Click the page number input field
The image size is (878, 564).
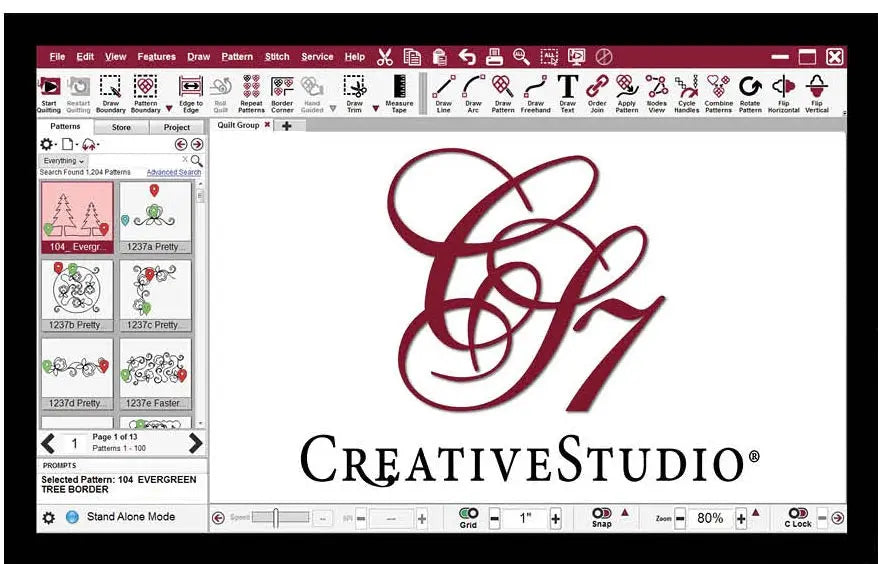[x=74, y=444]
